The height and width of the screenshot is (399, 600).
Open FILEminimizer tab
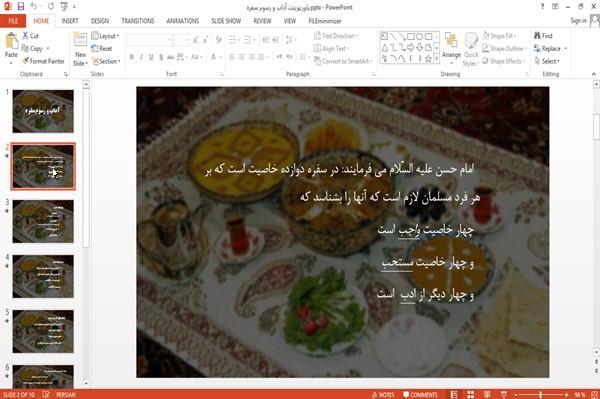[324, 21]
